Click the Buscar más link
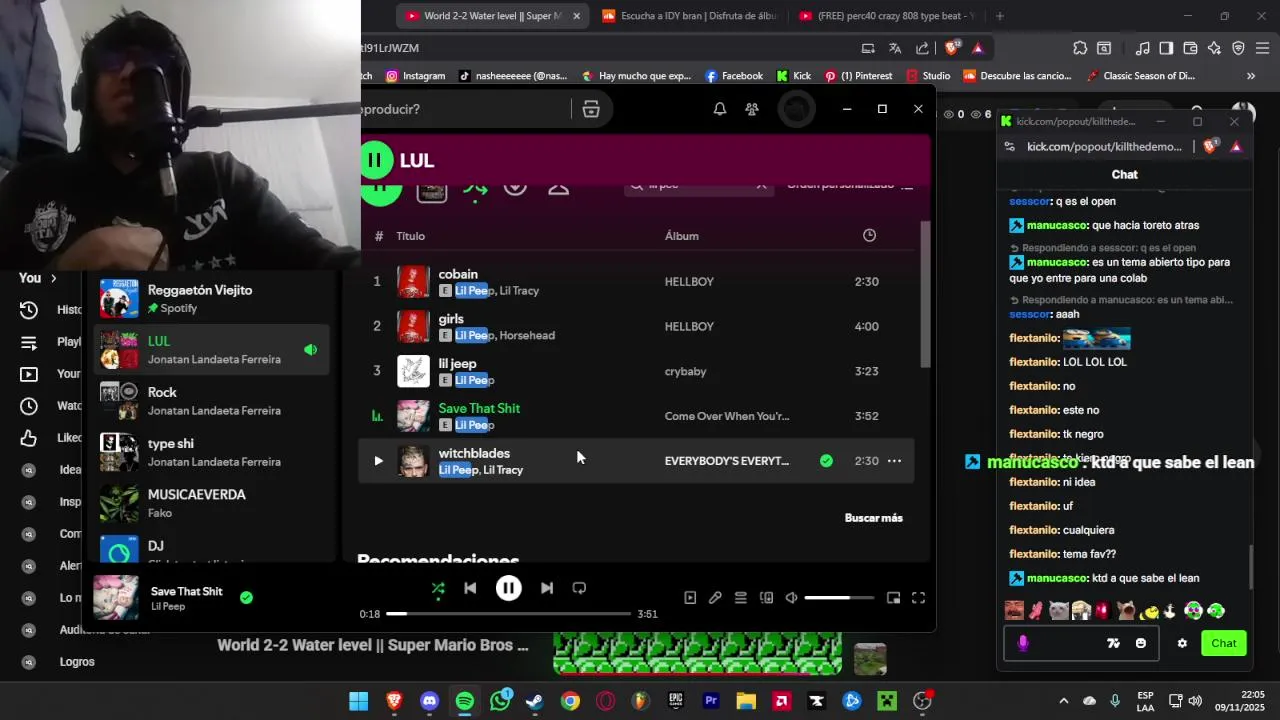The height and width of the screenshot is (720, 1280). (x=874, y=518)
